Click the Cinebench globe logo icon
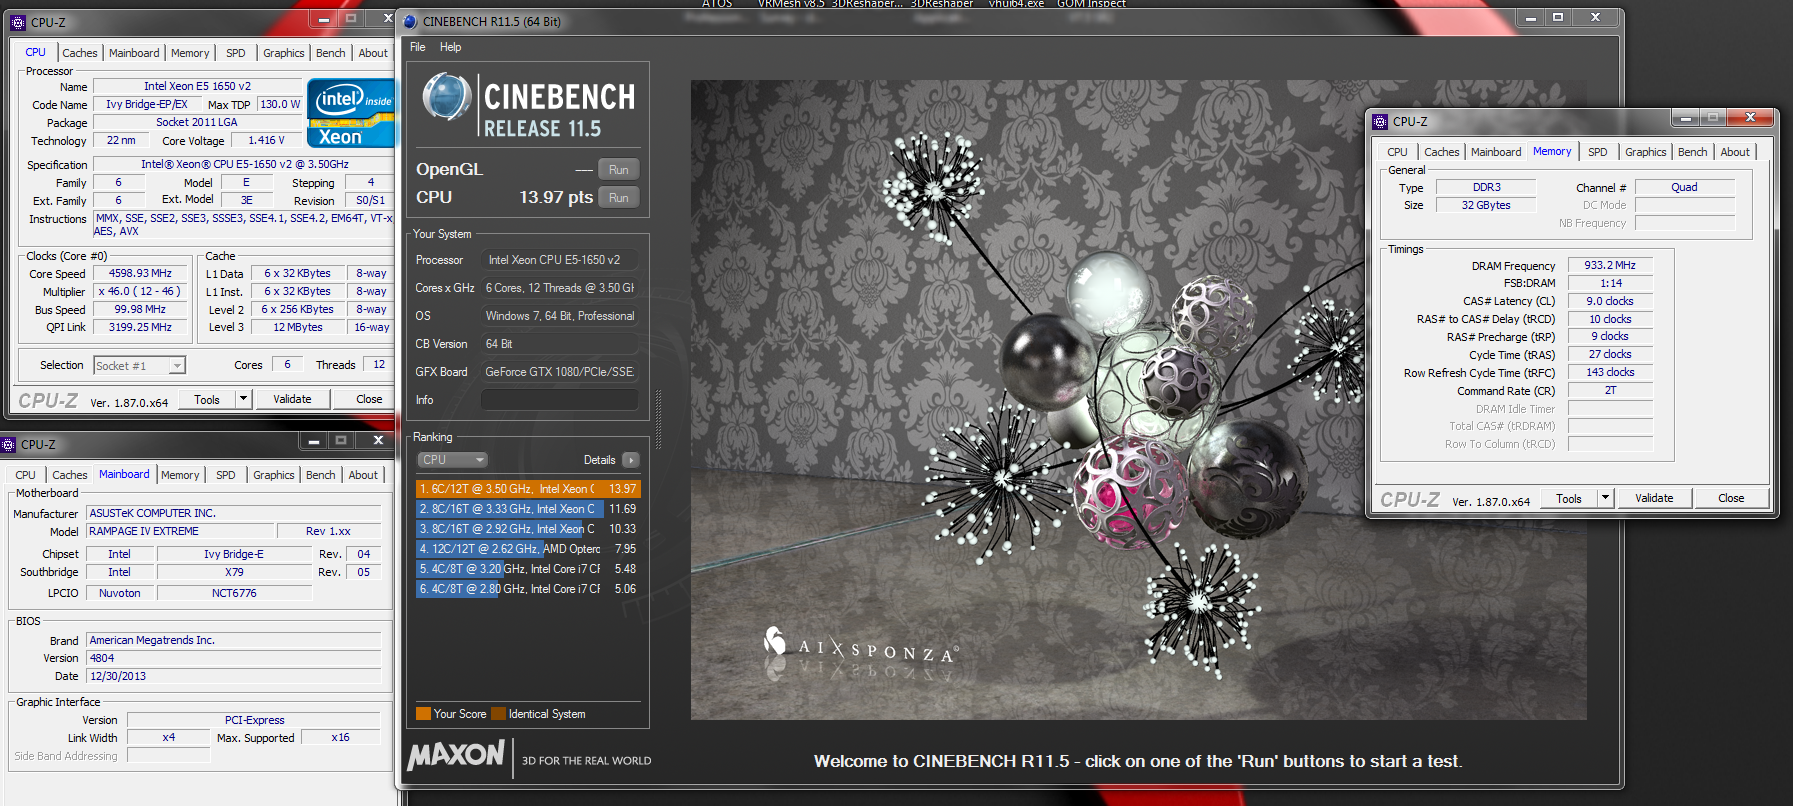1793x806 pixels. [x=446, y=98]
